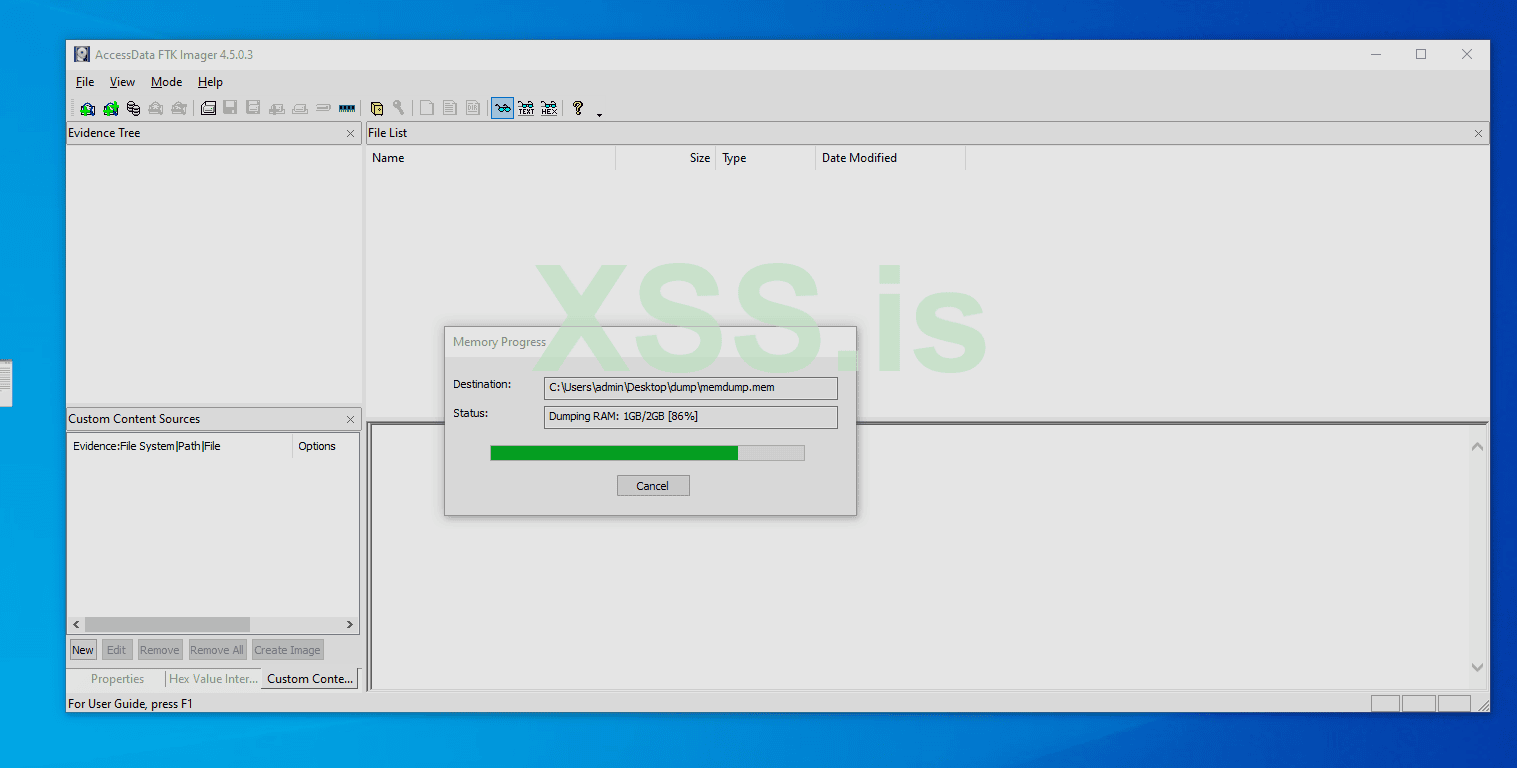Click the New custom content button
Image resolution: width=1517 pixels, height=768 pixels.
click(83, 650)
